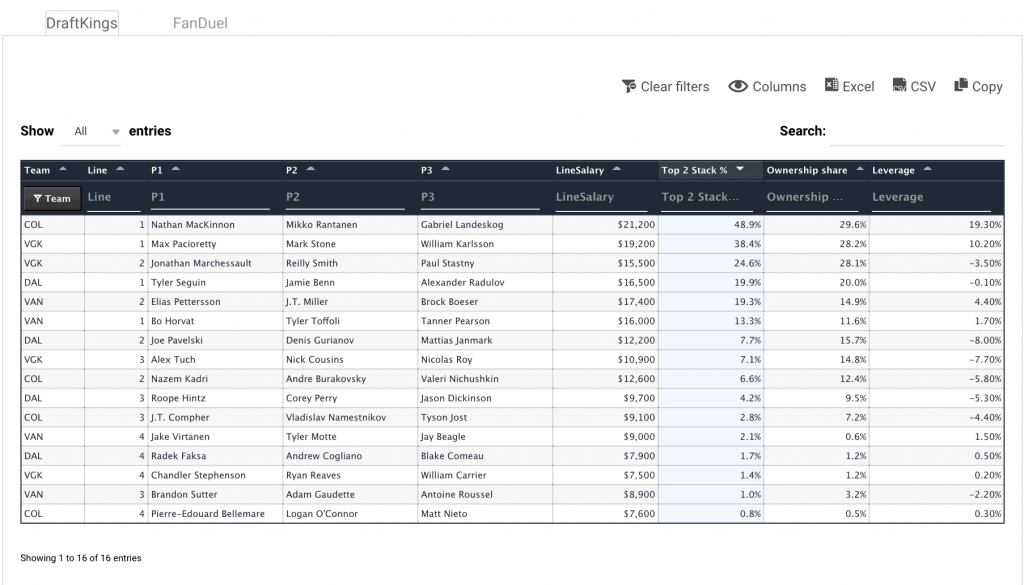
Task: Select the Joe Pavelski cell
Action: pyautogui.click(x=215, y=340)
